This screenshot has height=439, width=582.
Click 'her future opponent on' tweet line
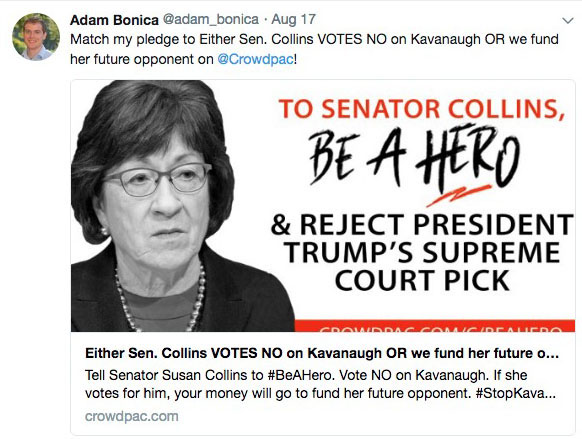pos(142,59)
